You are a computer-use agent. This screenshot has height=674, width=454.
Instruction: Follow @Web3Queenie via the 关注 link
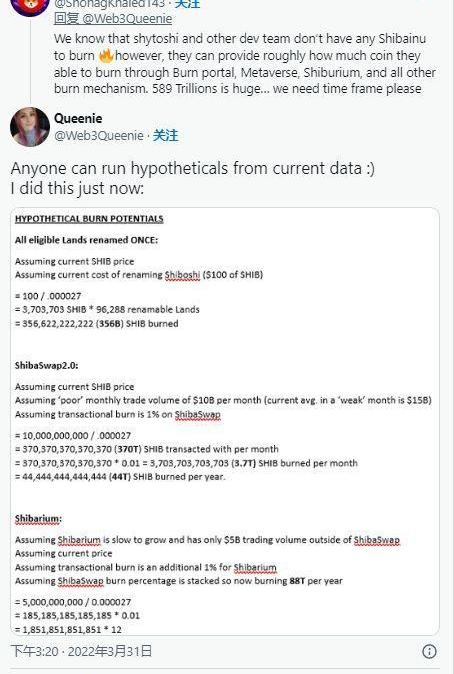click(166, 136)
